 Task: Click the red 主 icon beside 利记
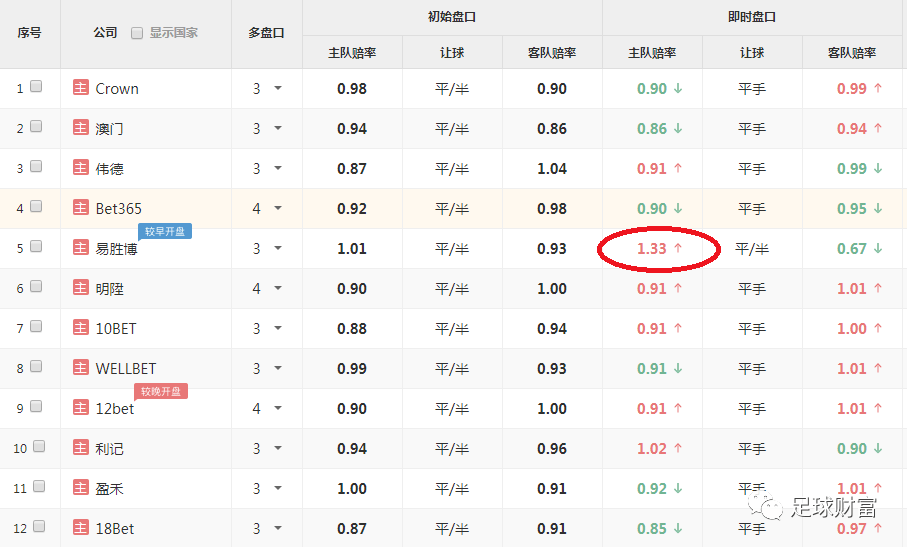[x=80, y=448]
